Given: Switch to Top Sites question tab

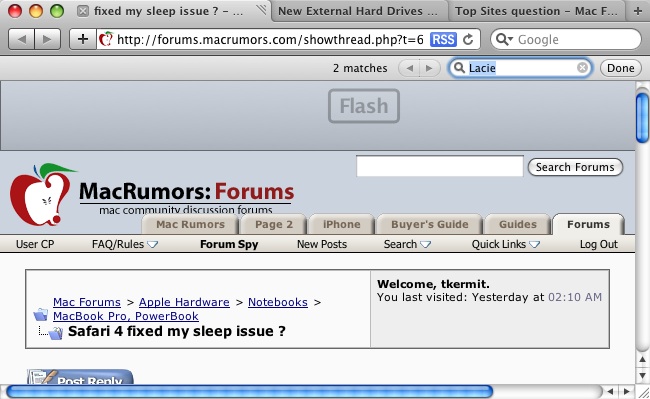Looking at the screenshot, I should (x=536, y=11).
